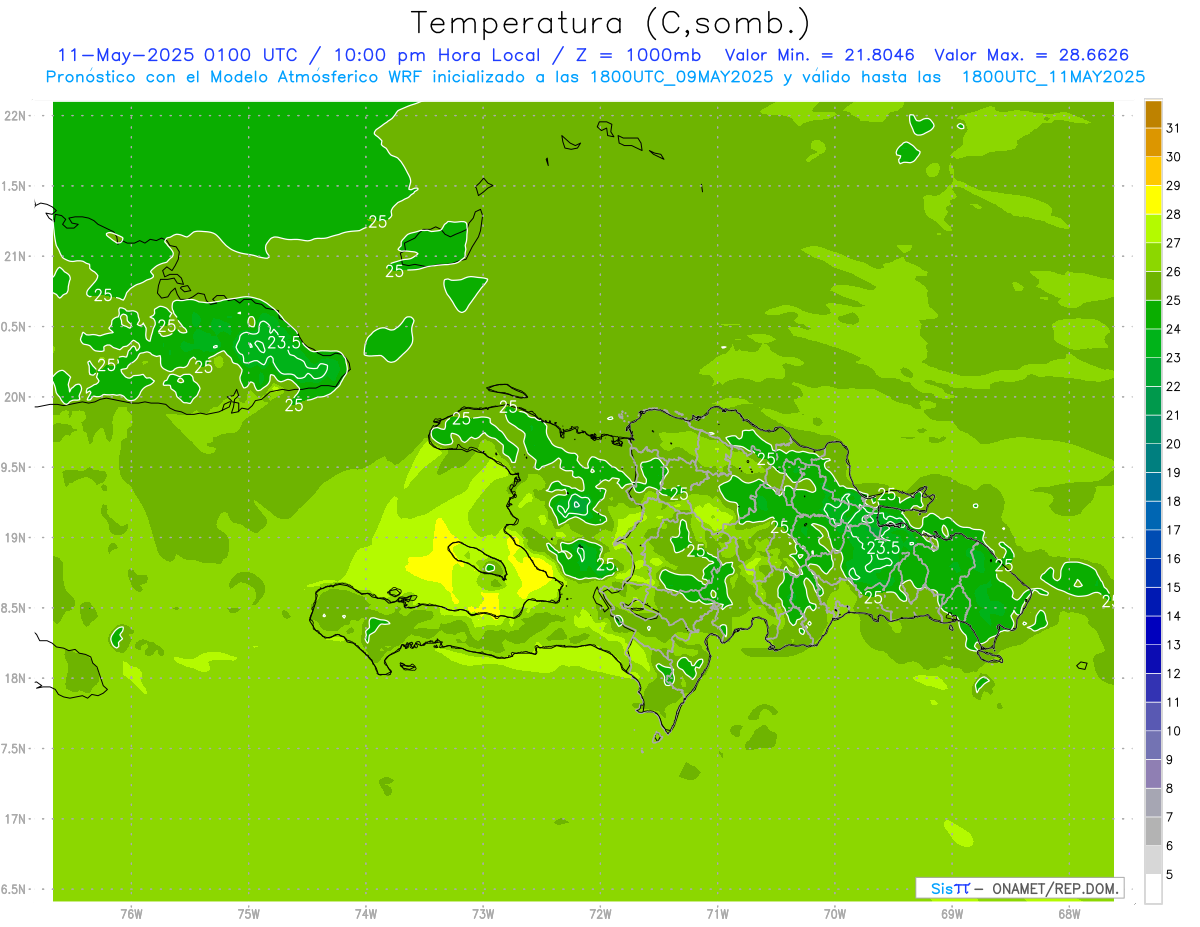Pick the legend swatch between 24 and 25
1200x927 pixels.
point(1153,315)
